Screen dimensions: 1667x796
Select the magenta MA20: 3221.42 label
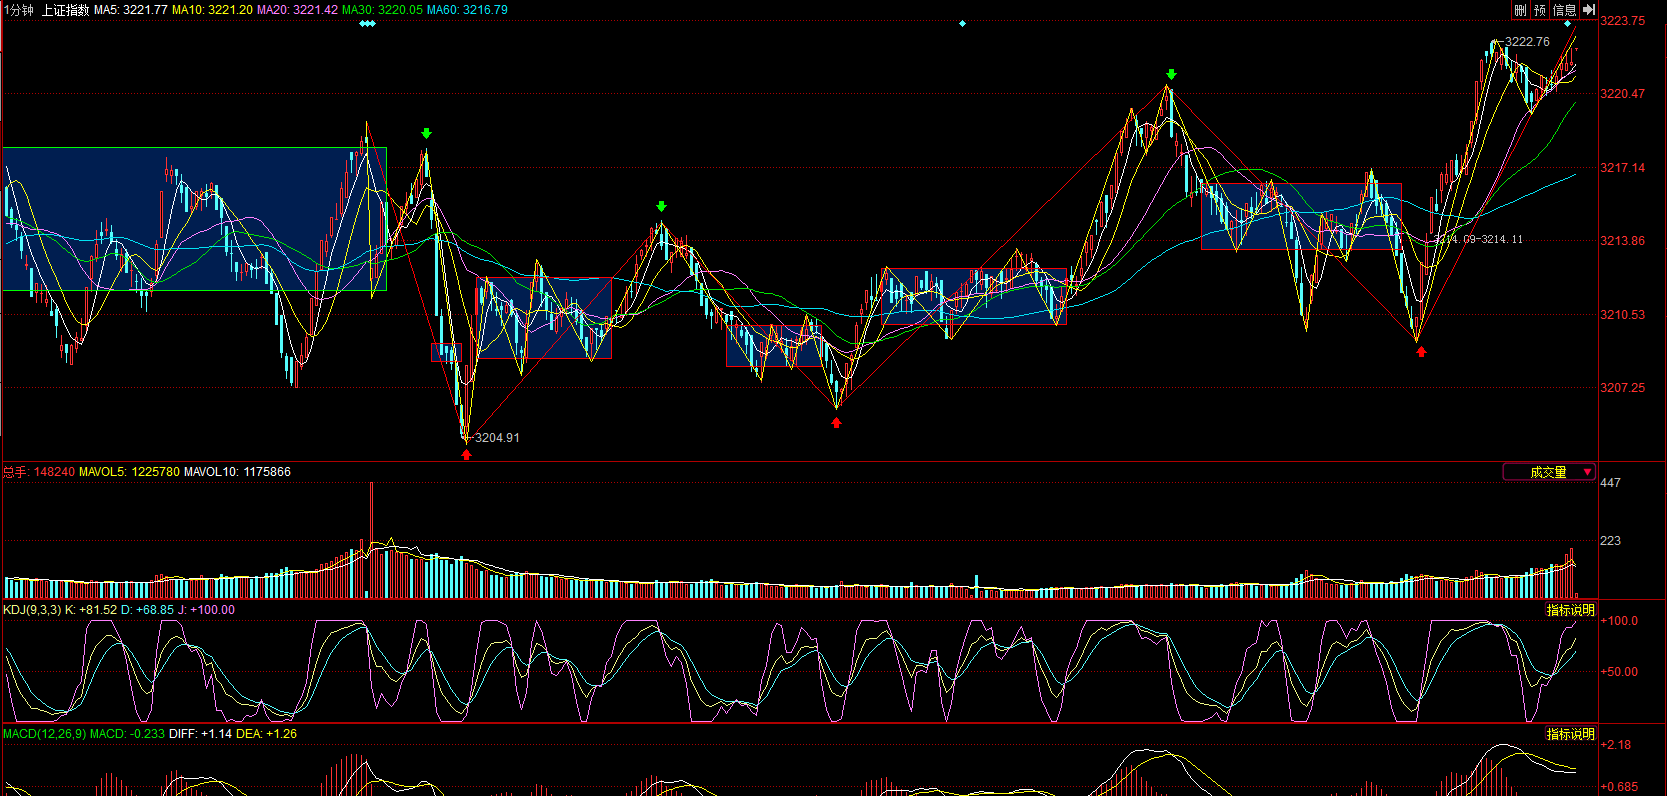click(x=297, y=10)
